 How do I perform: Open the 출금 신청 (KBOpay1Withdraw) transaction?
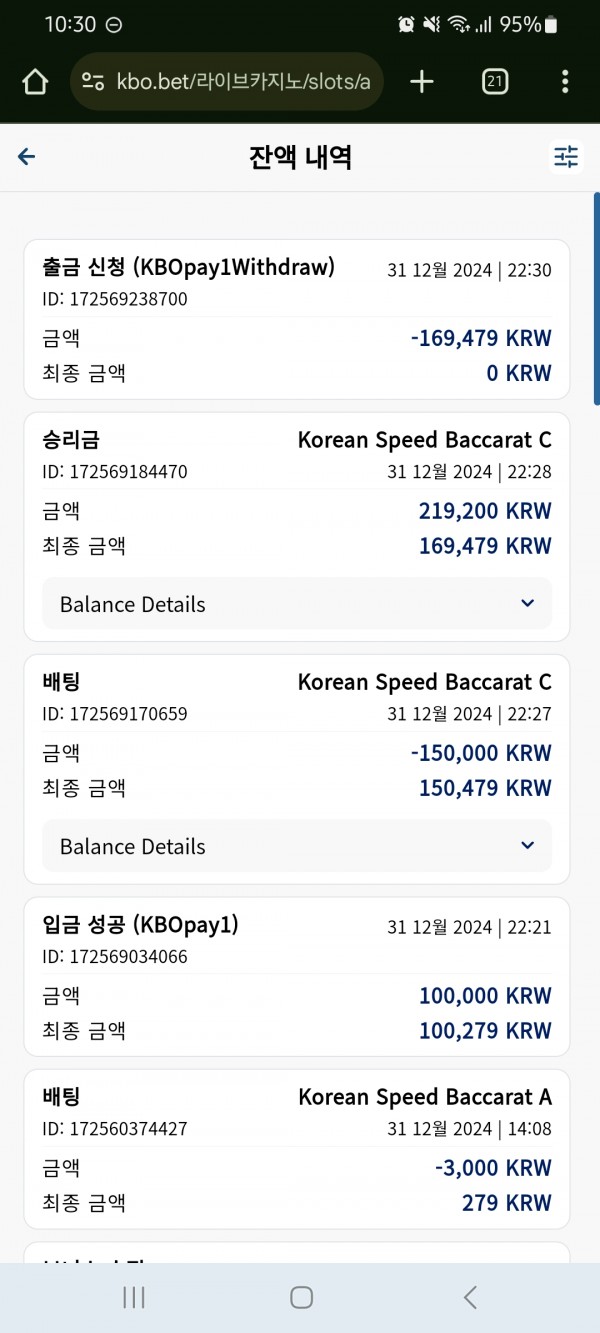tap(297, 319)
